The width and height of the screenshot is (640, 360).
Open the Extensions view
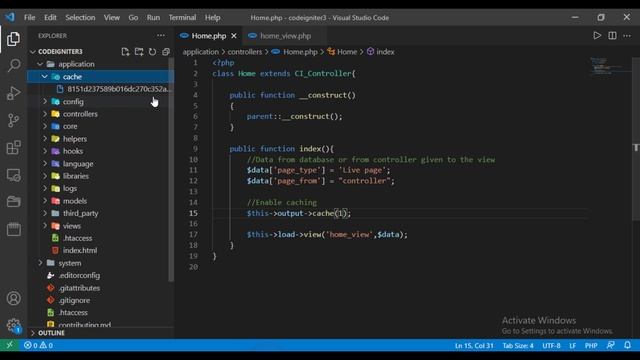tap(13, 147)
